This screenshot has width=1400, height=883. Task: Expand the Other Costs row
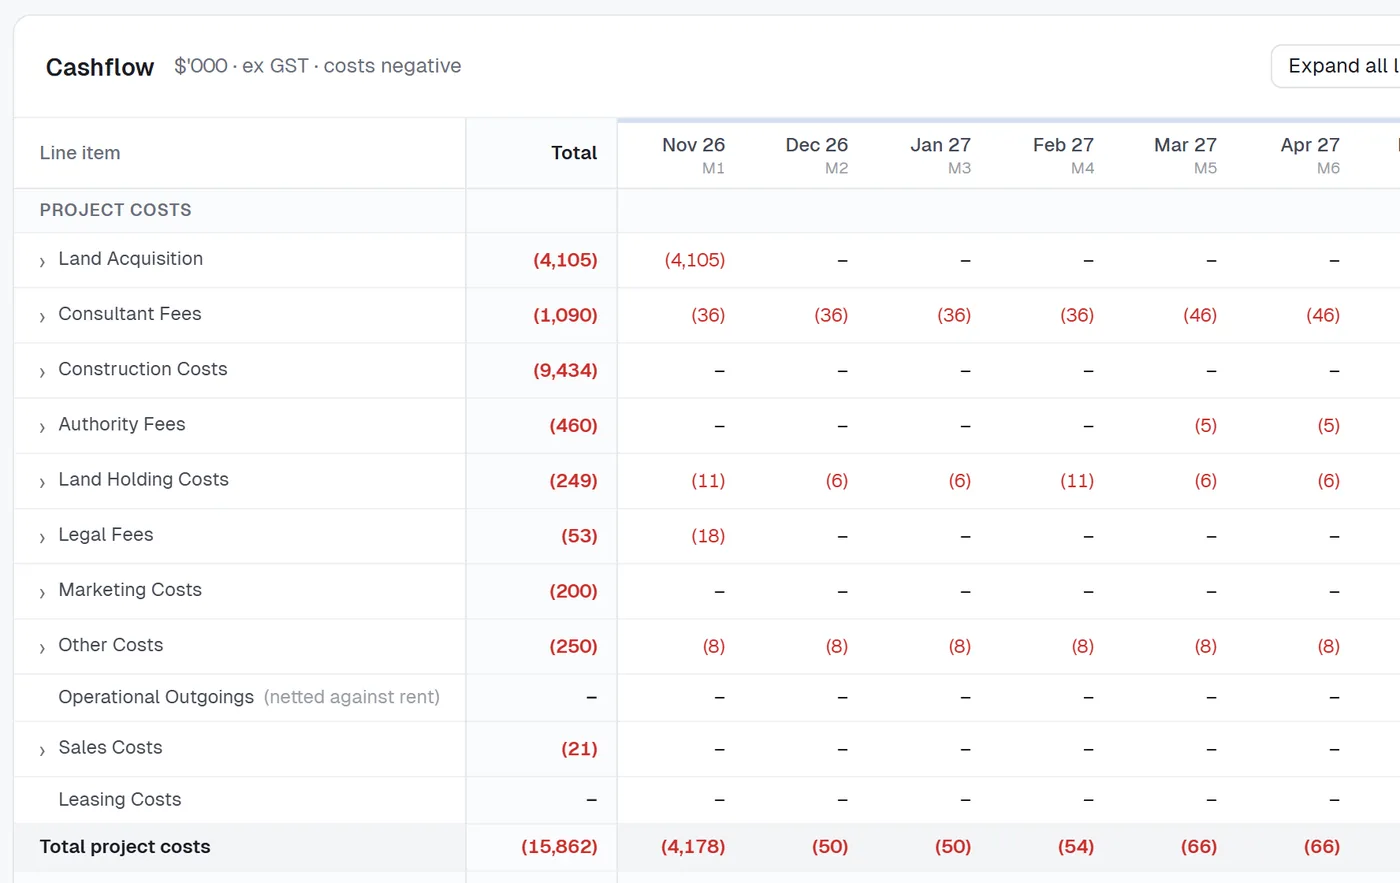pyautogui.click(x=42, y=648)
